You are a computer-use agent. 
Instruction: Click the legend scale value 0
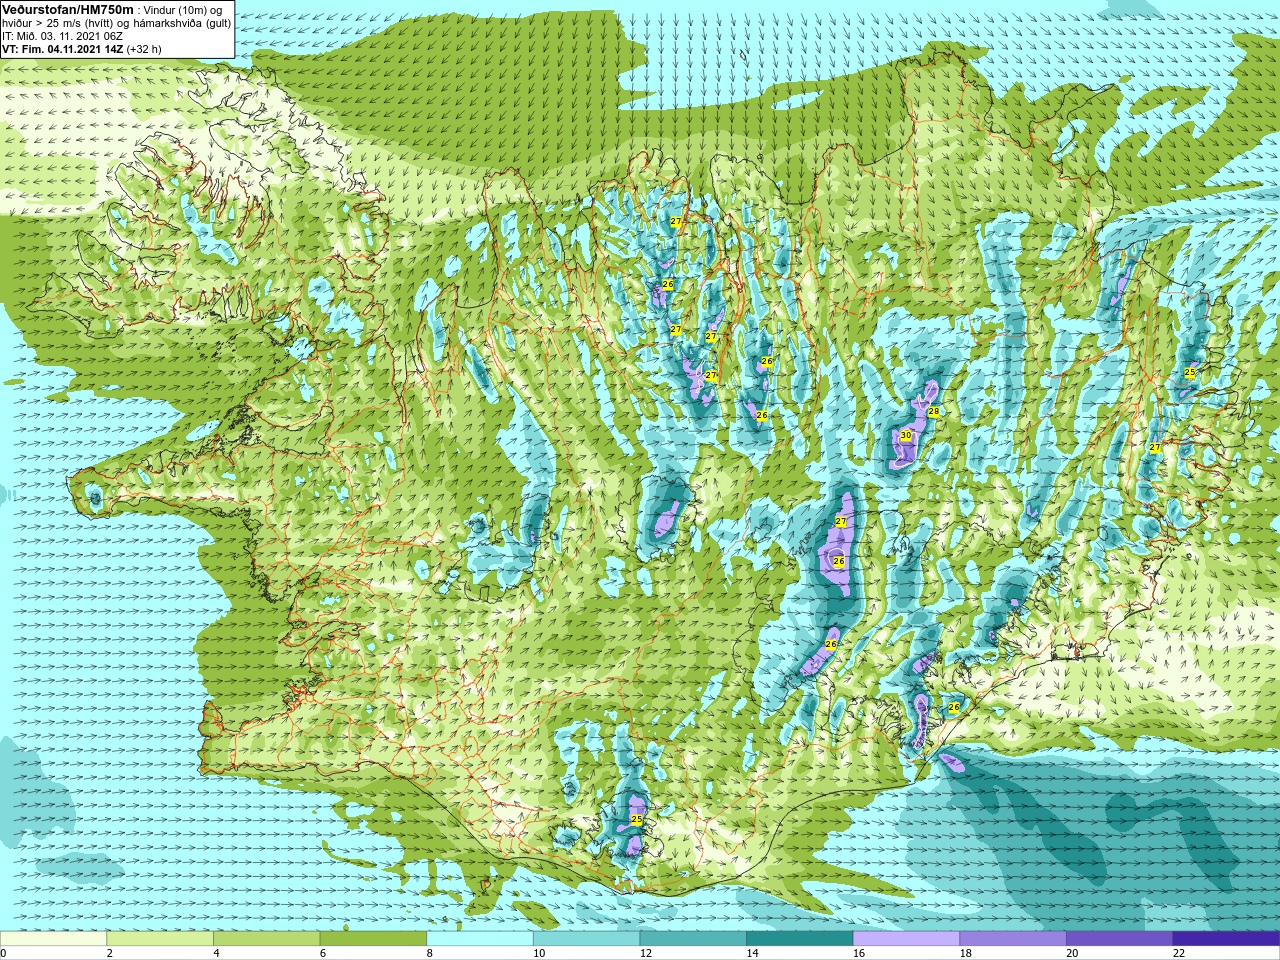click(4, 953)
